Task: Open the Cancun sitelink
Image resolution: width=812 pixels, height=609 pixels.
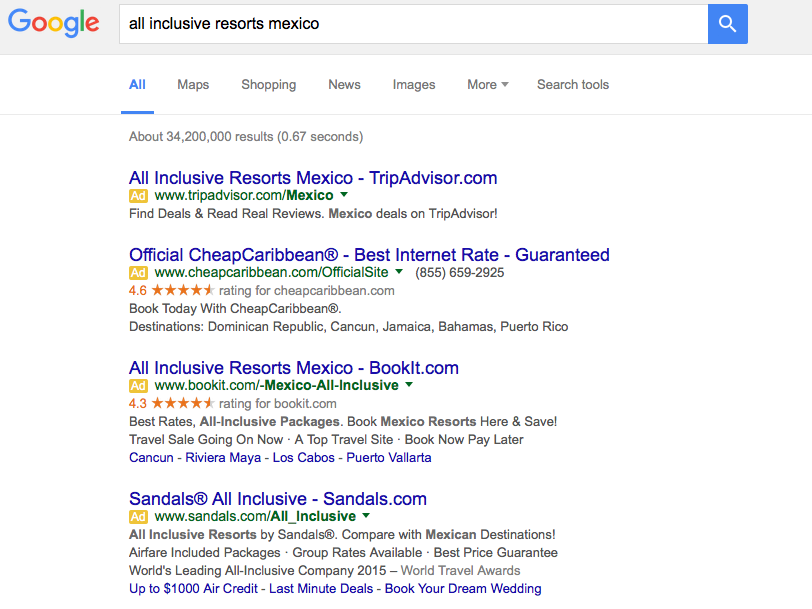Action: 151,458
